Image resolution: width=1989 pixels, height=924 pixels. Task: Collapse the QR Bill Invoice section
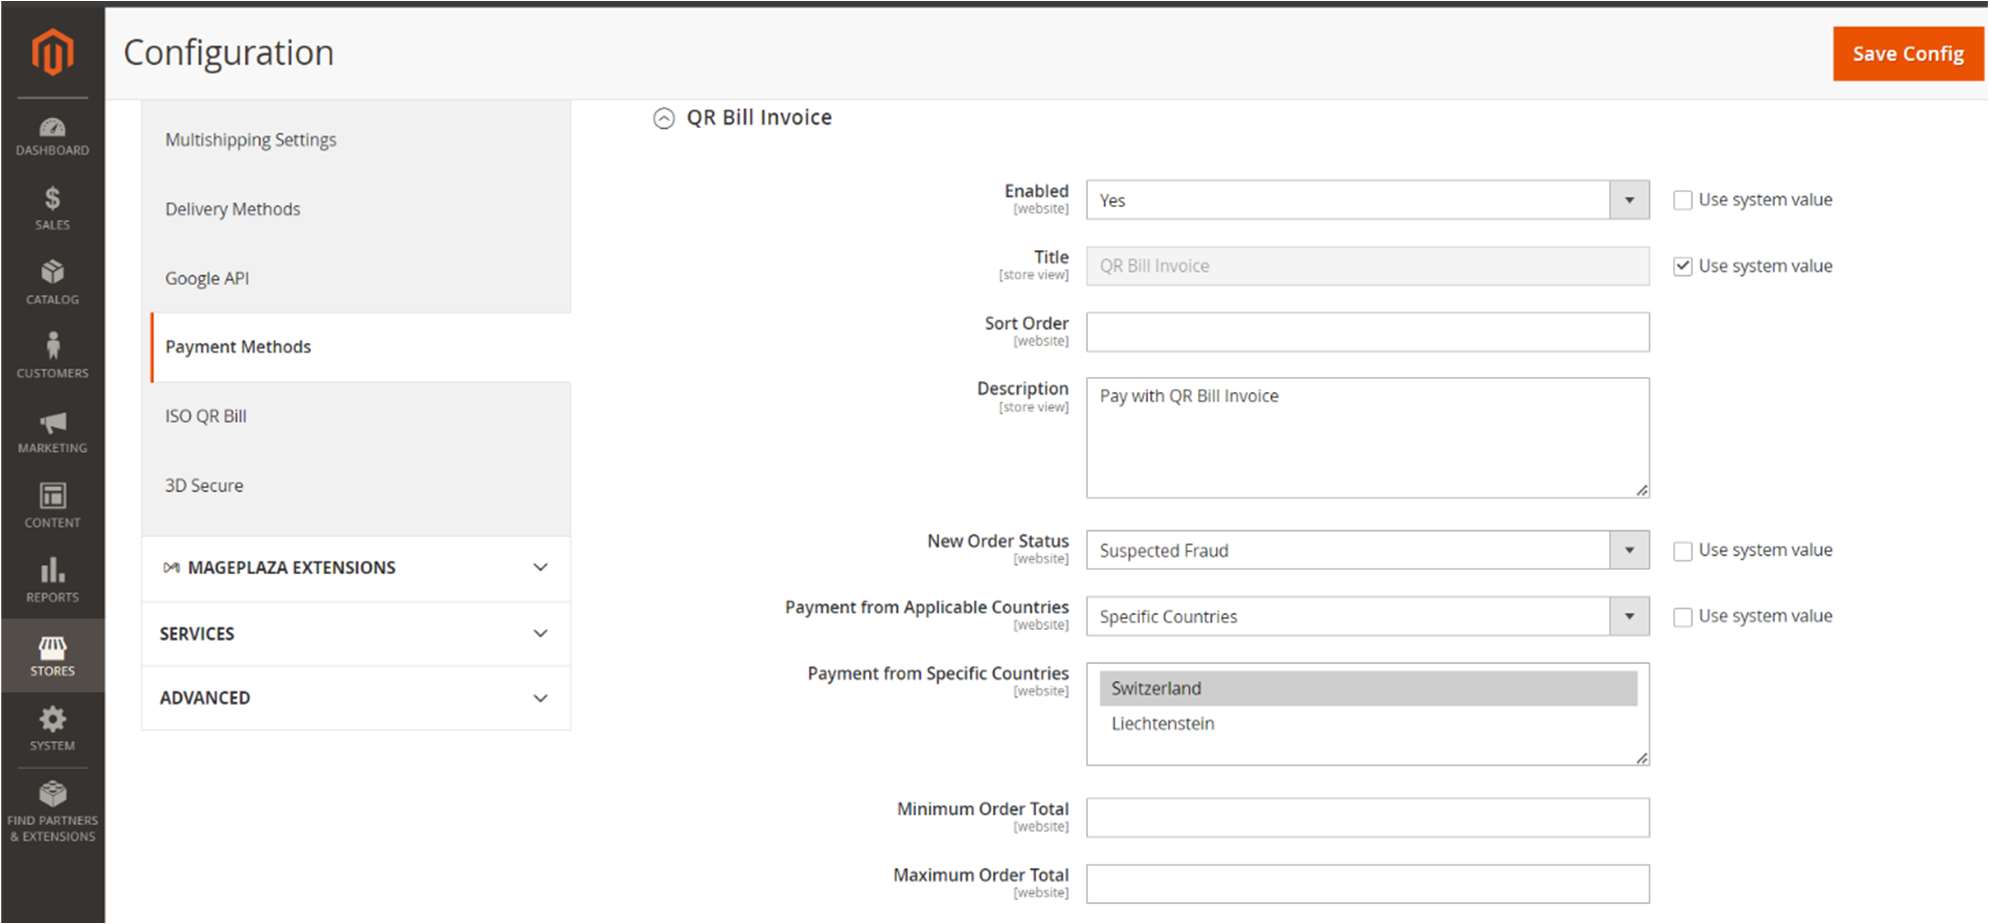[664, 118]
